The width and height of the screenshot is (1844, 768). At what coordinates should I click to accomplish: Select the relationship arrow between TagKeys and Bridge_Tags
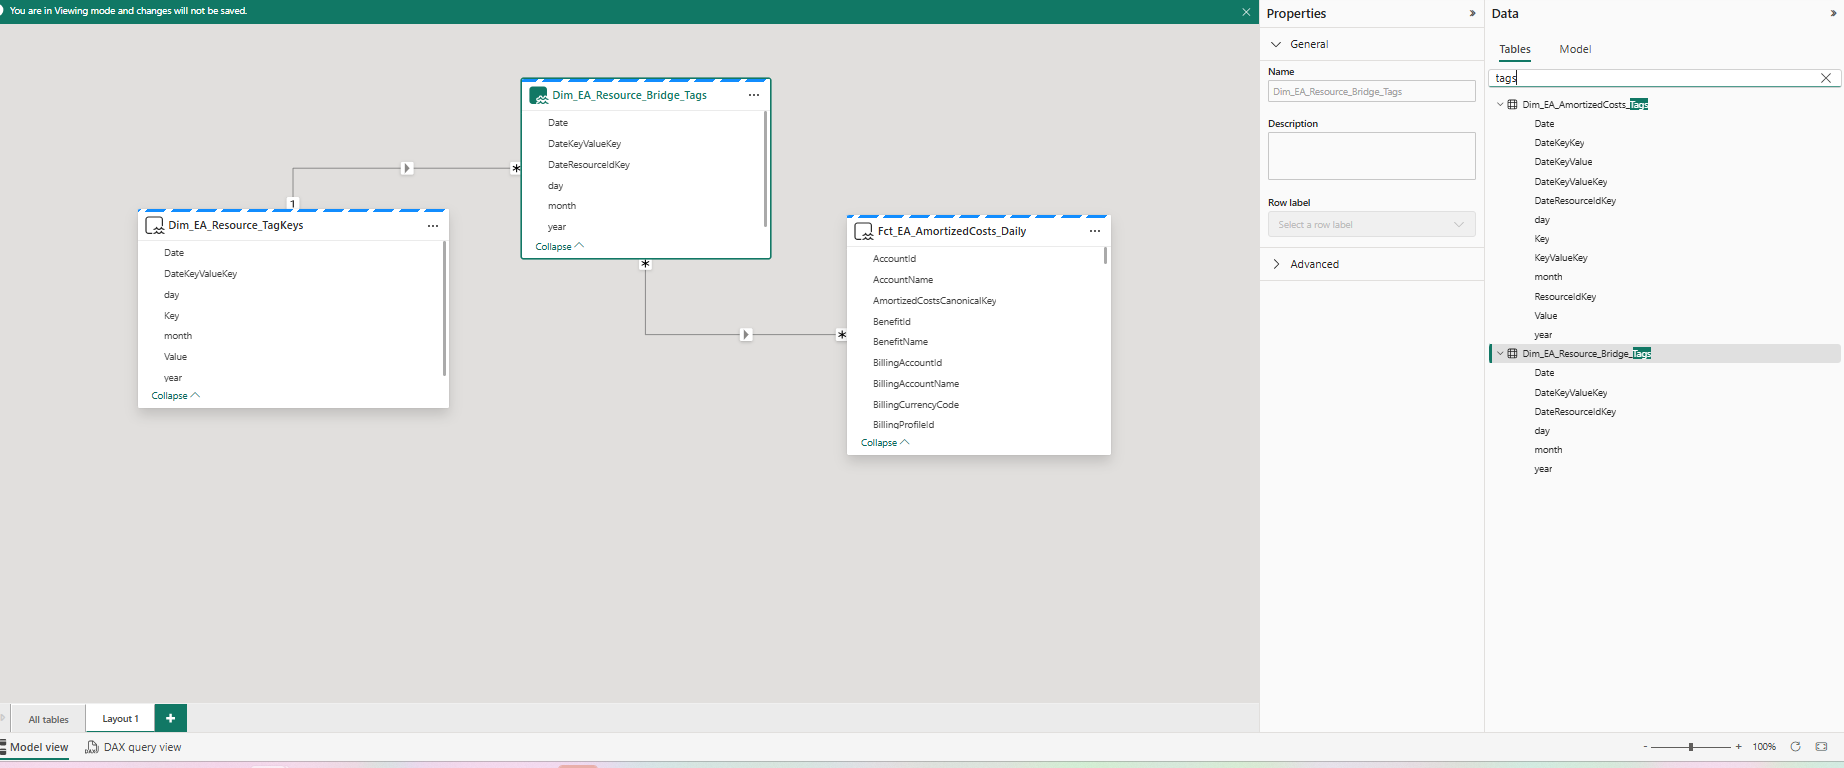[407, 168]
